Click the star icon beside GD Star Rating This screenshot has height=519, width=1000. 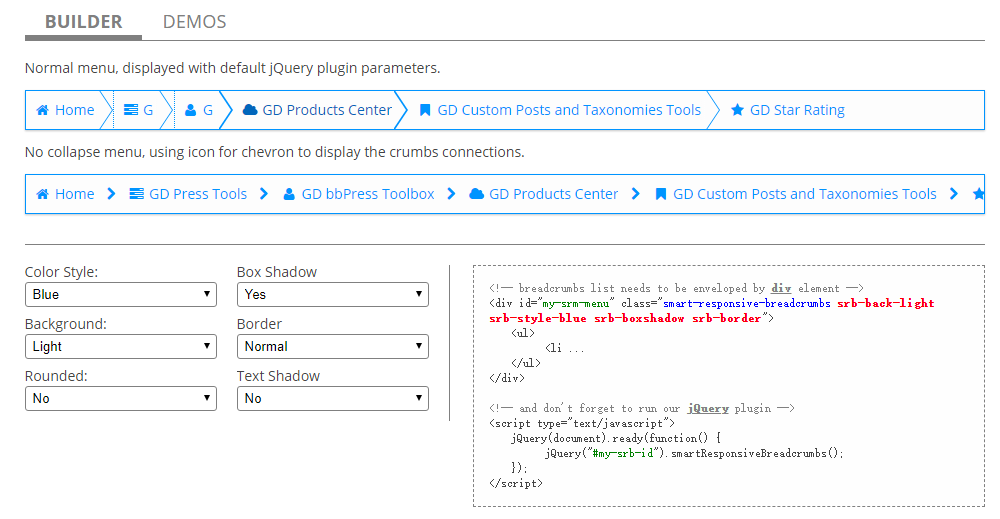click(x=737, y=110)
